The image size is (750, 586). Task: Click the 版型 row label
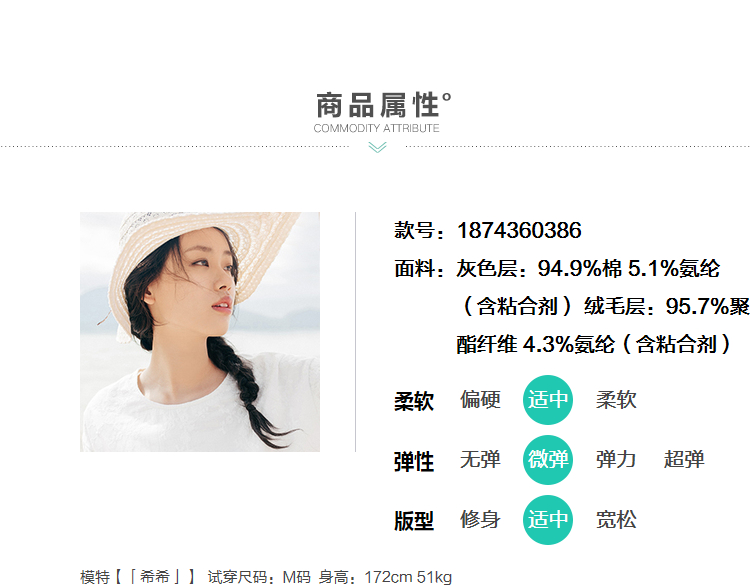point(414,521)
